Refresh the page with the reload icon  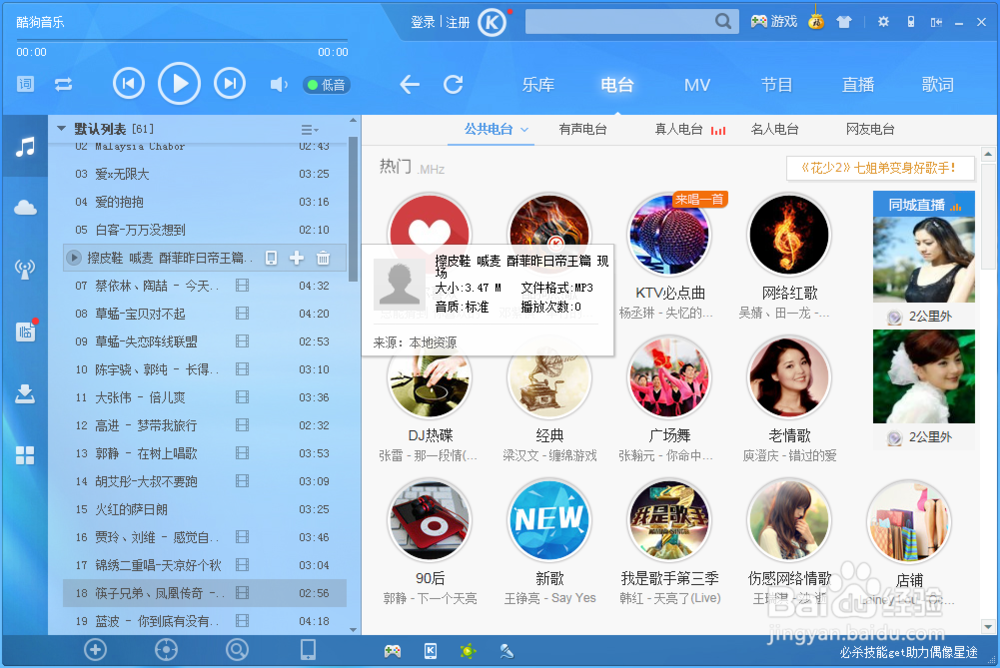tap(453, 84)
